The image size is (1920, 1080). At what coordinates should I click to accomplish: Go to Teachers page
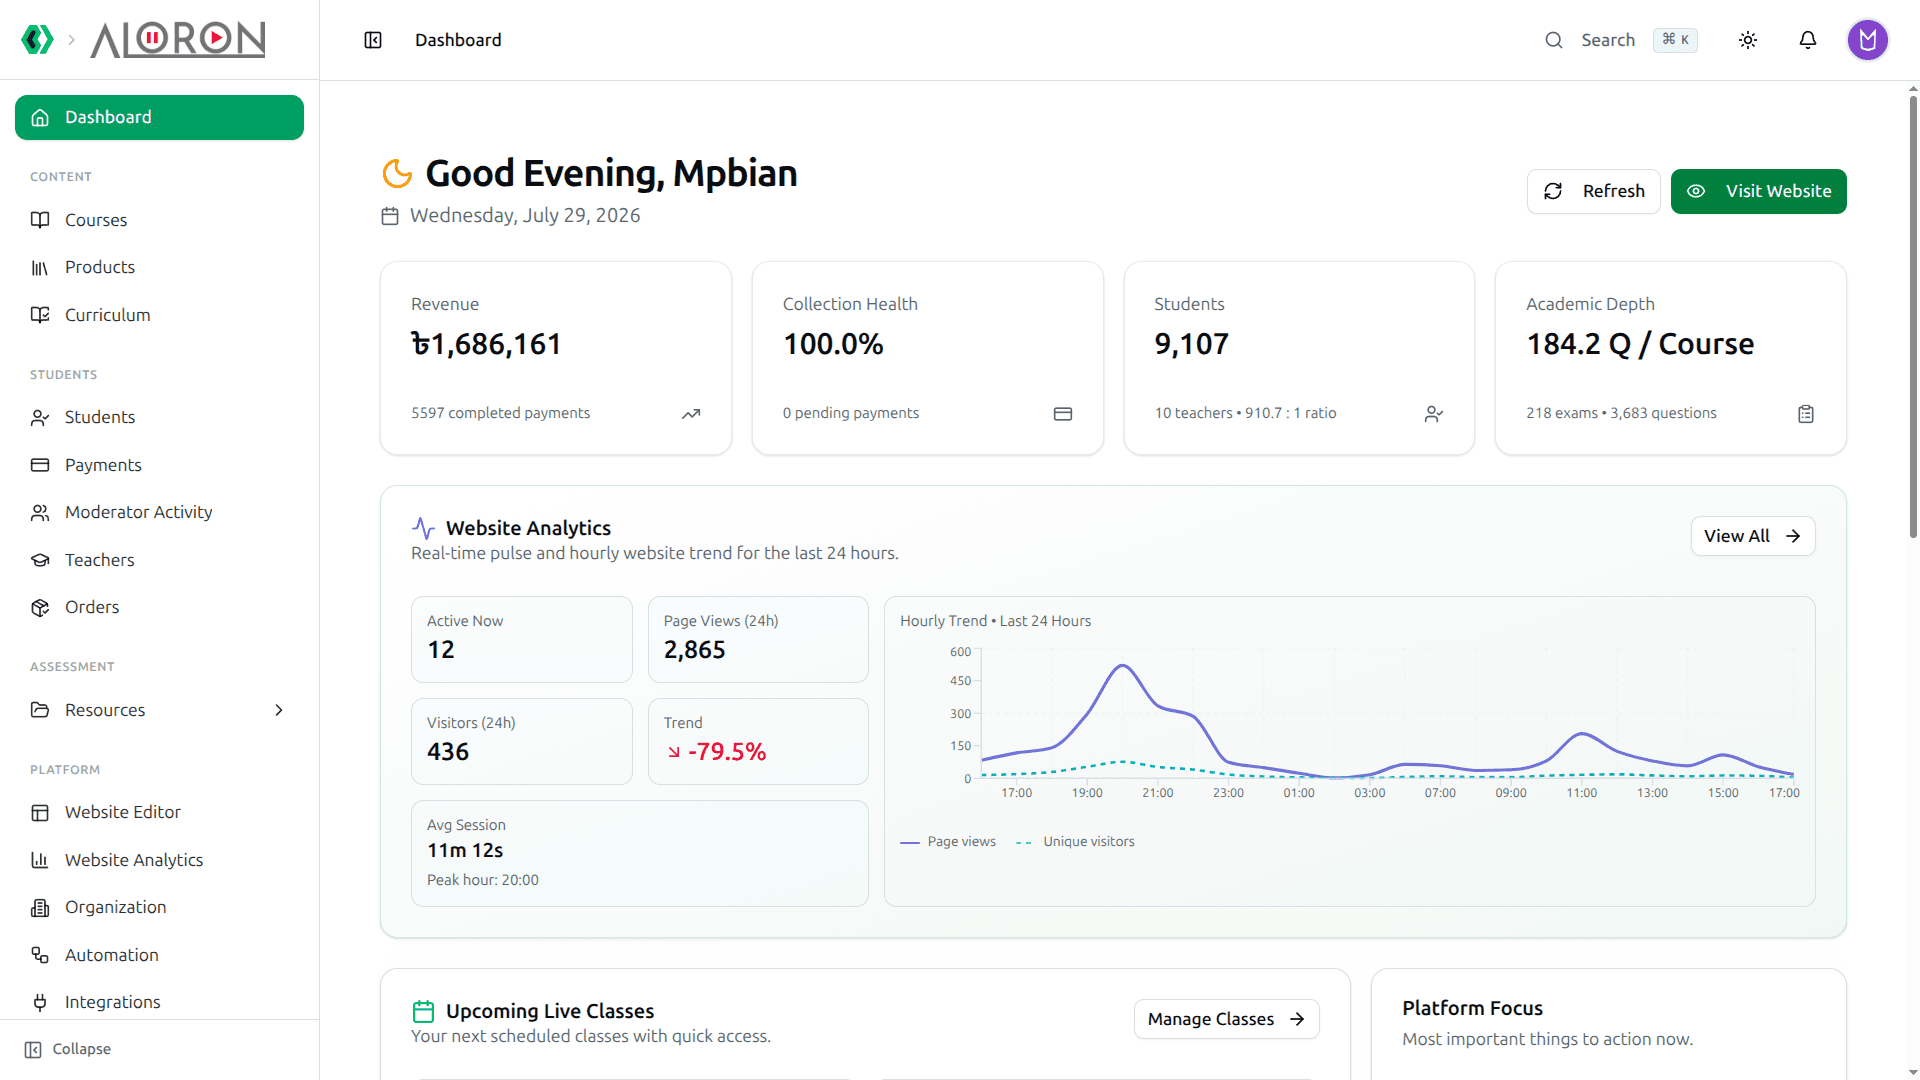pos(159,560)
